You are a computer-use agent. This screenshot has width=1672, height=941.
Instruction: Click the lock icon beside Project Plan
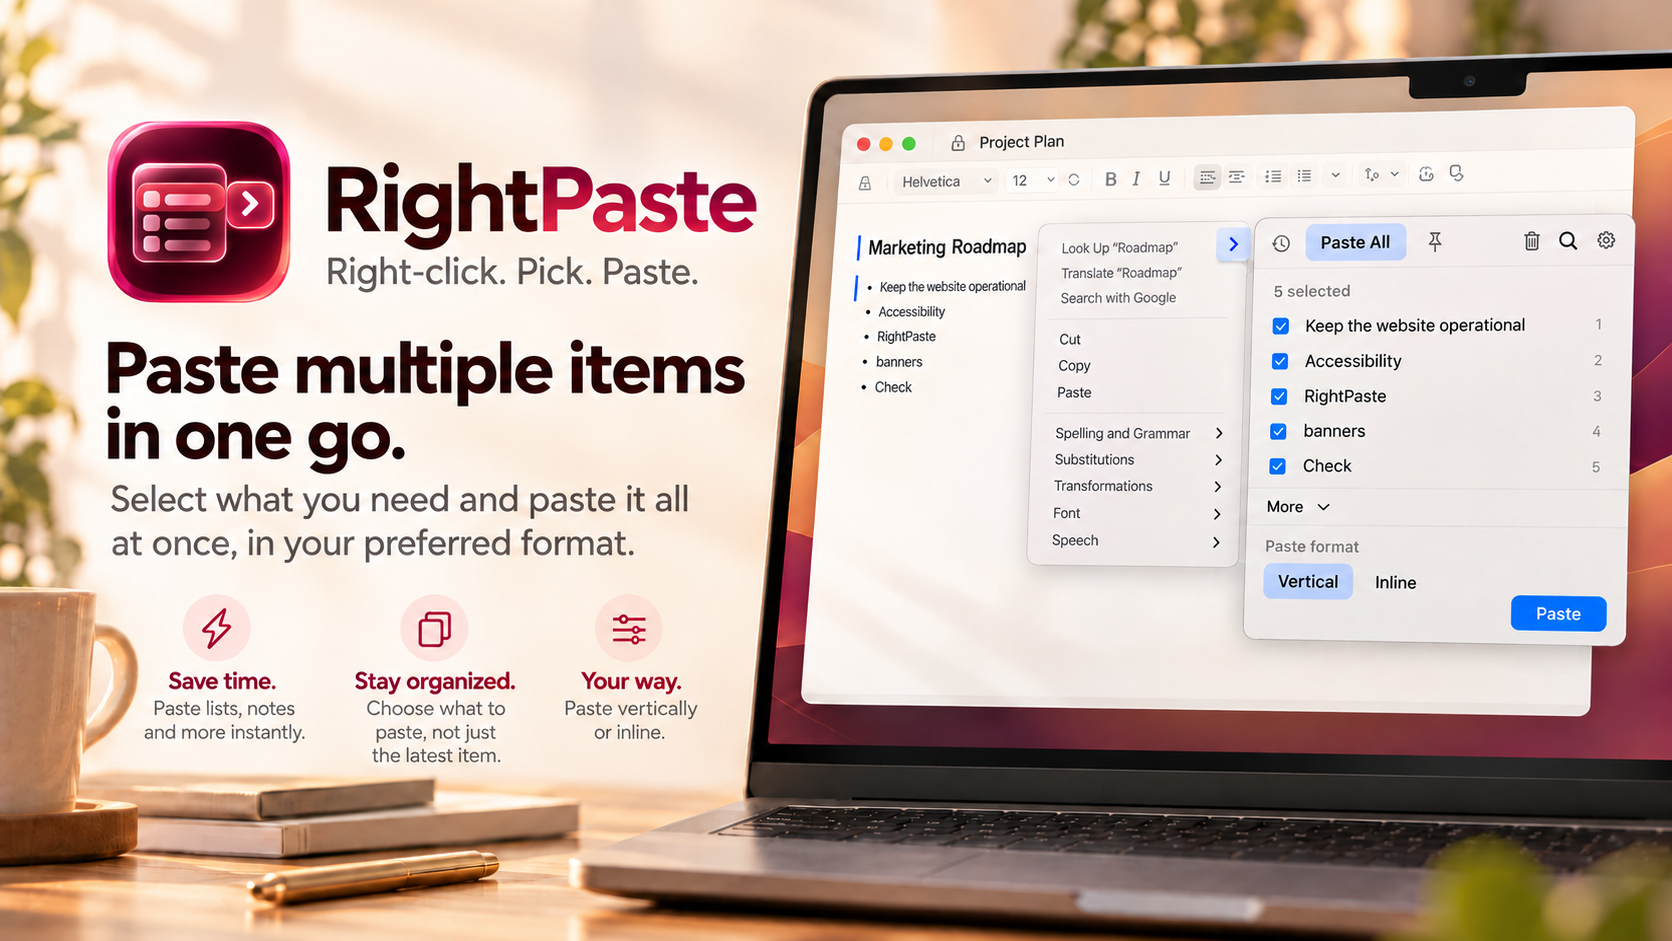coord(958,143)
